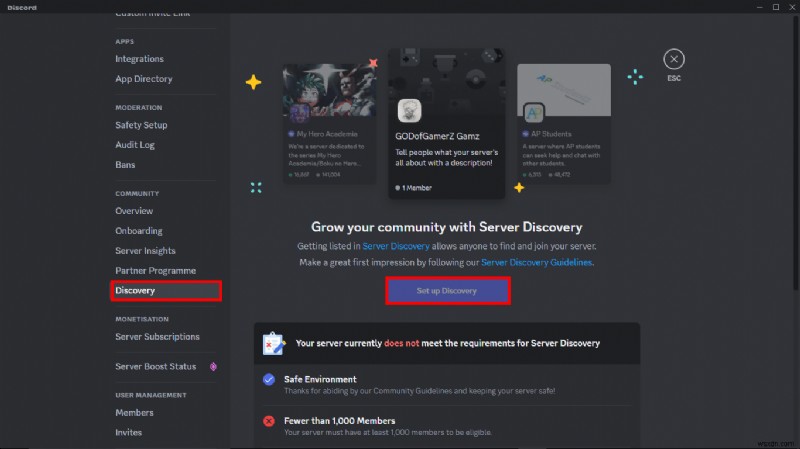The width and height of the screenshot is (800, 449).
Task: Follow the Server Discovery link
Action: tap(396, 246)
